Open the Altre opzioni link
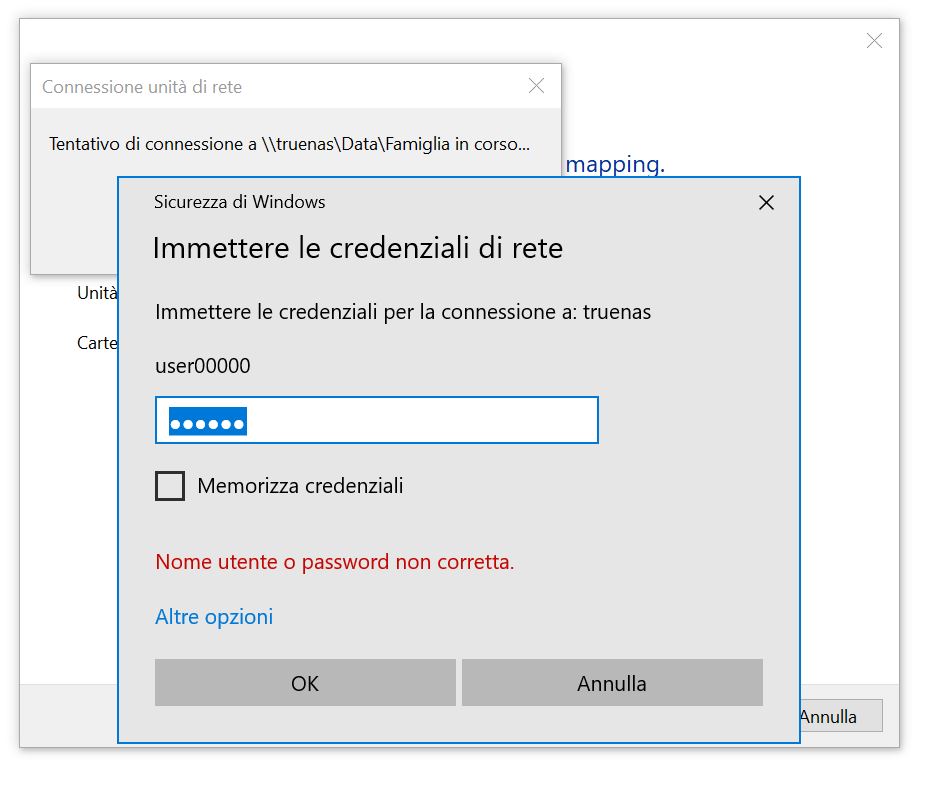Viewport: 929px width, 792px height. pos(214,617)
